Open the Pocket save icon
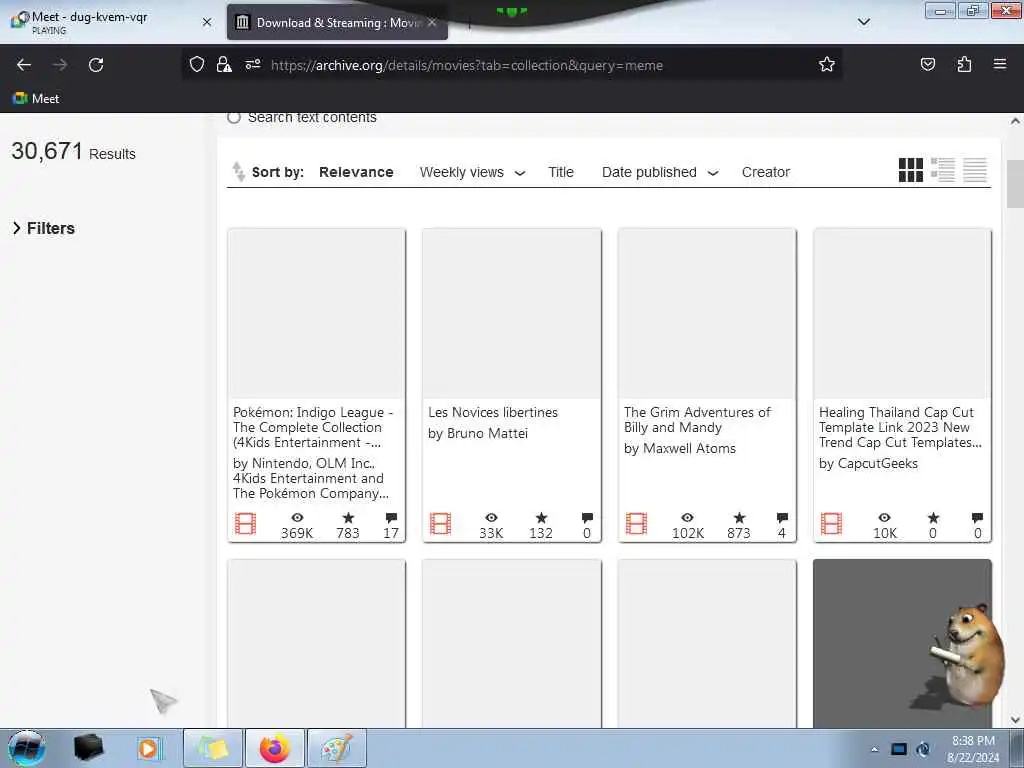Viewport: 1024px width, 768px height. point(927,64)
